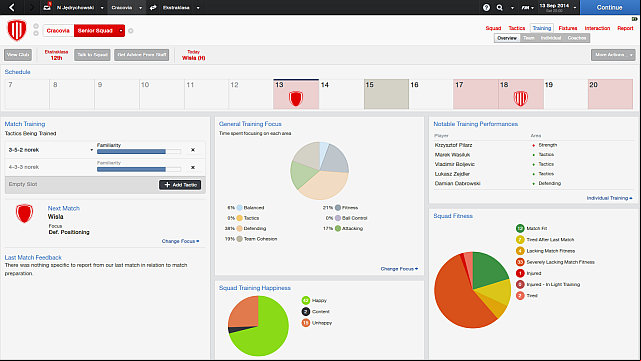Select the Coaches sub-tab

pos(577,38)
